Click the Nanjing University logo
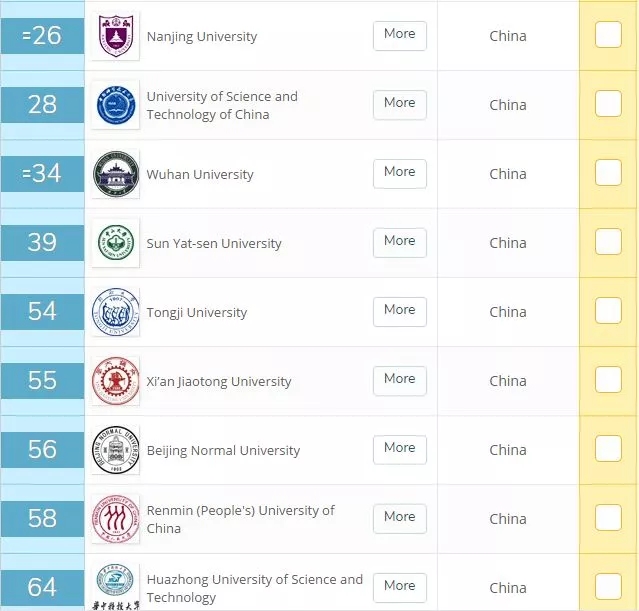 pyautogui.click(x=115, y=36)
